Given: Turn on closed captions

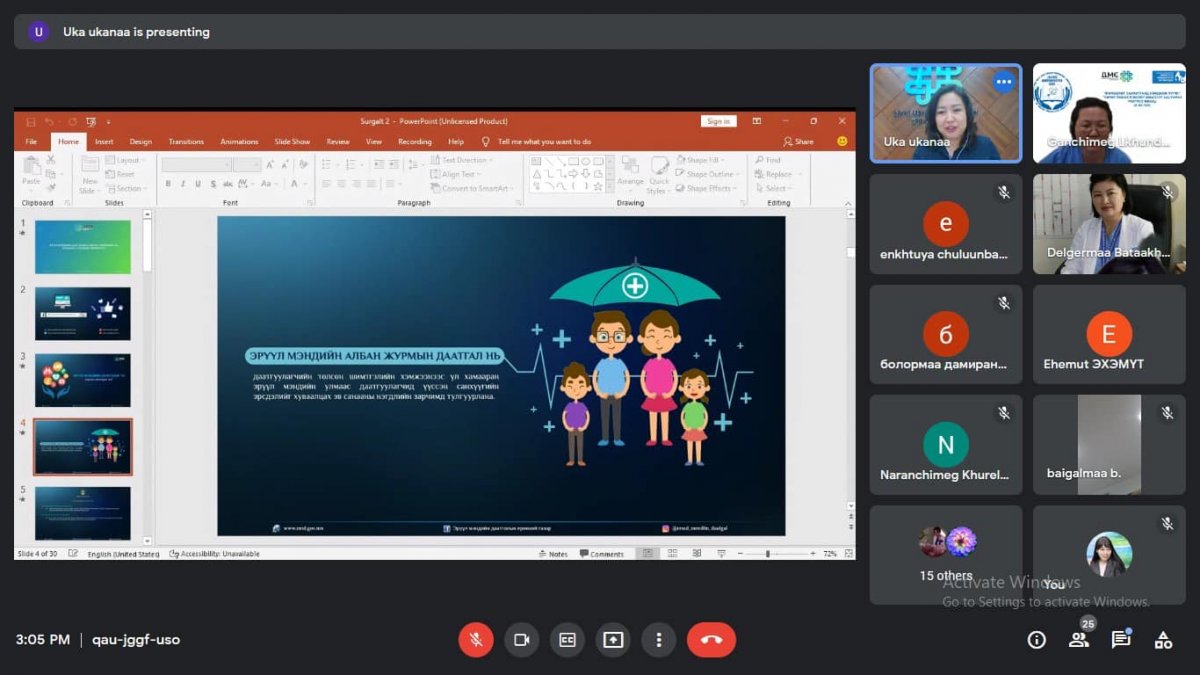Looking at the screenshot, I should tap(567, 640).
